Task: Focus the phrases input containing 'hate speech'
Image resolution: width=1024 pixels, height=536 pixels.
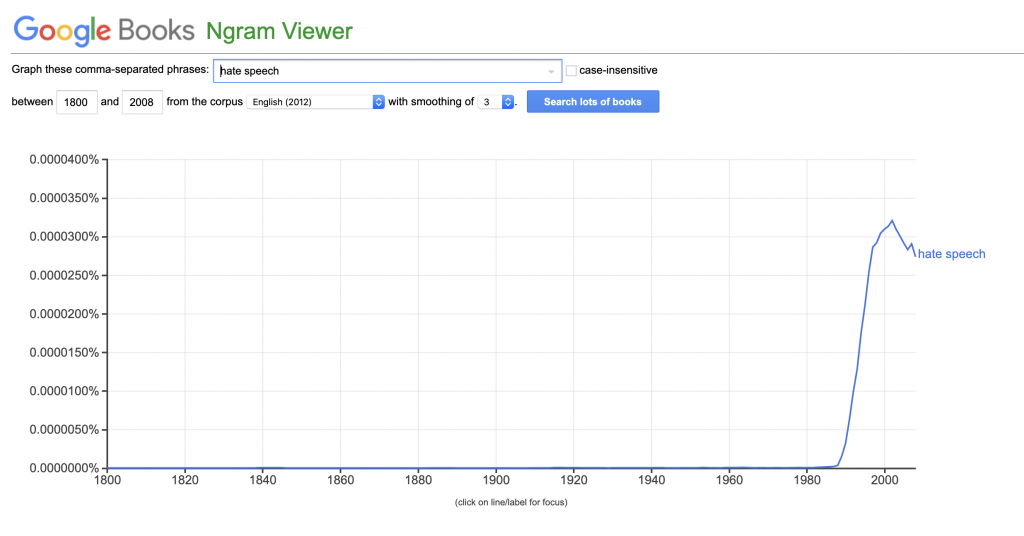Action: tap(380, 71)
